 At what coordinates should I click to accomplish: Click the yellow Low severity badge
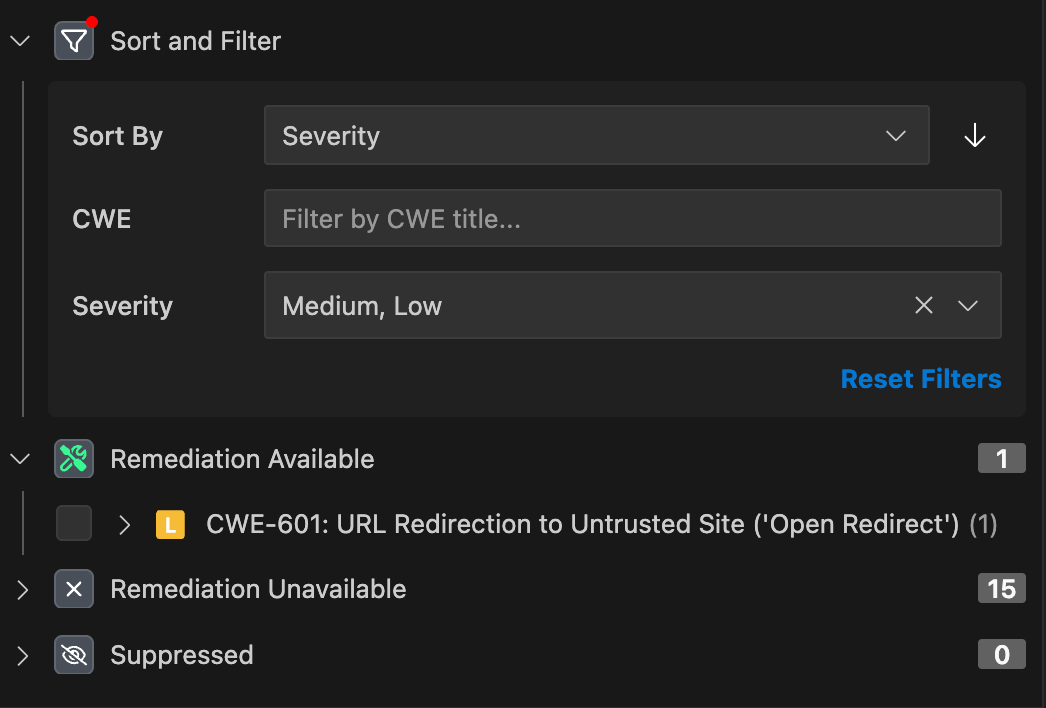(171, 524)
